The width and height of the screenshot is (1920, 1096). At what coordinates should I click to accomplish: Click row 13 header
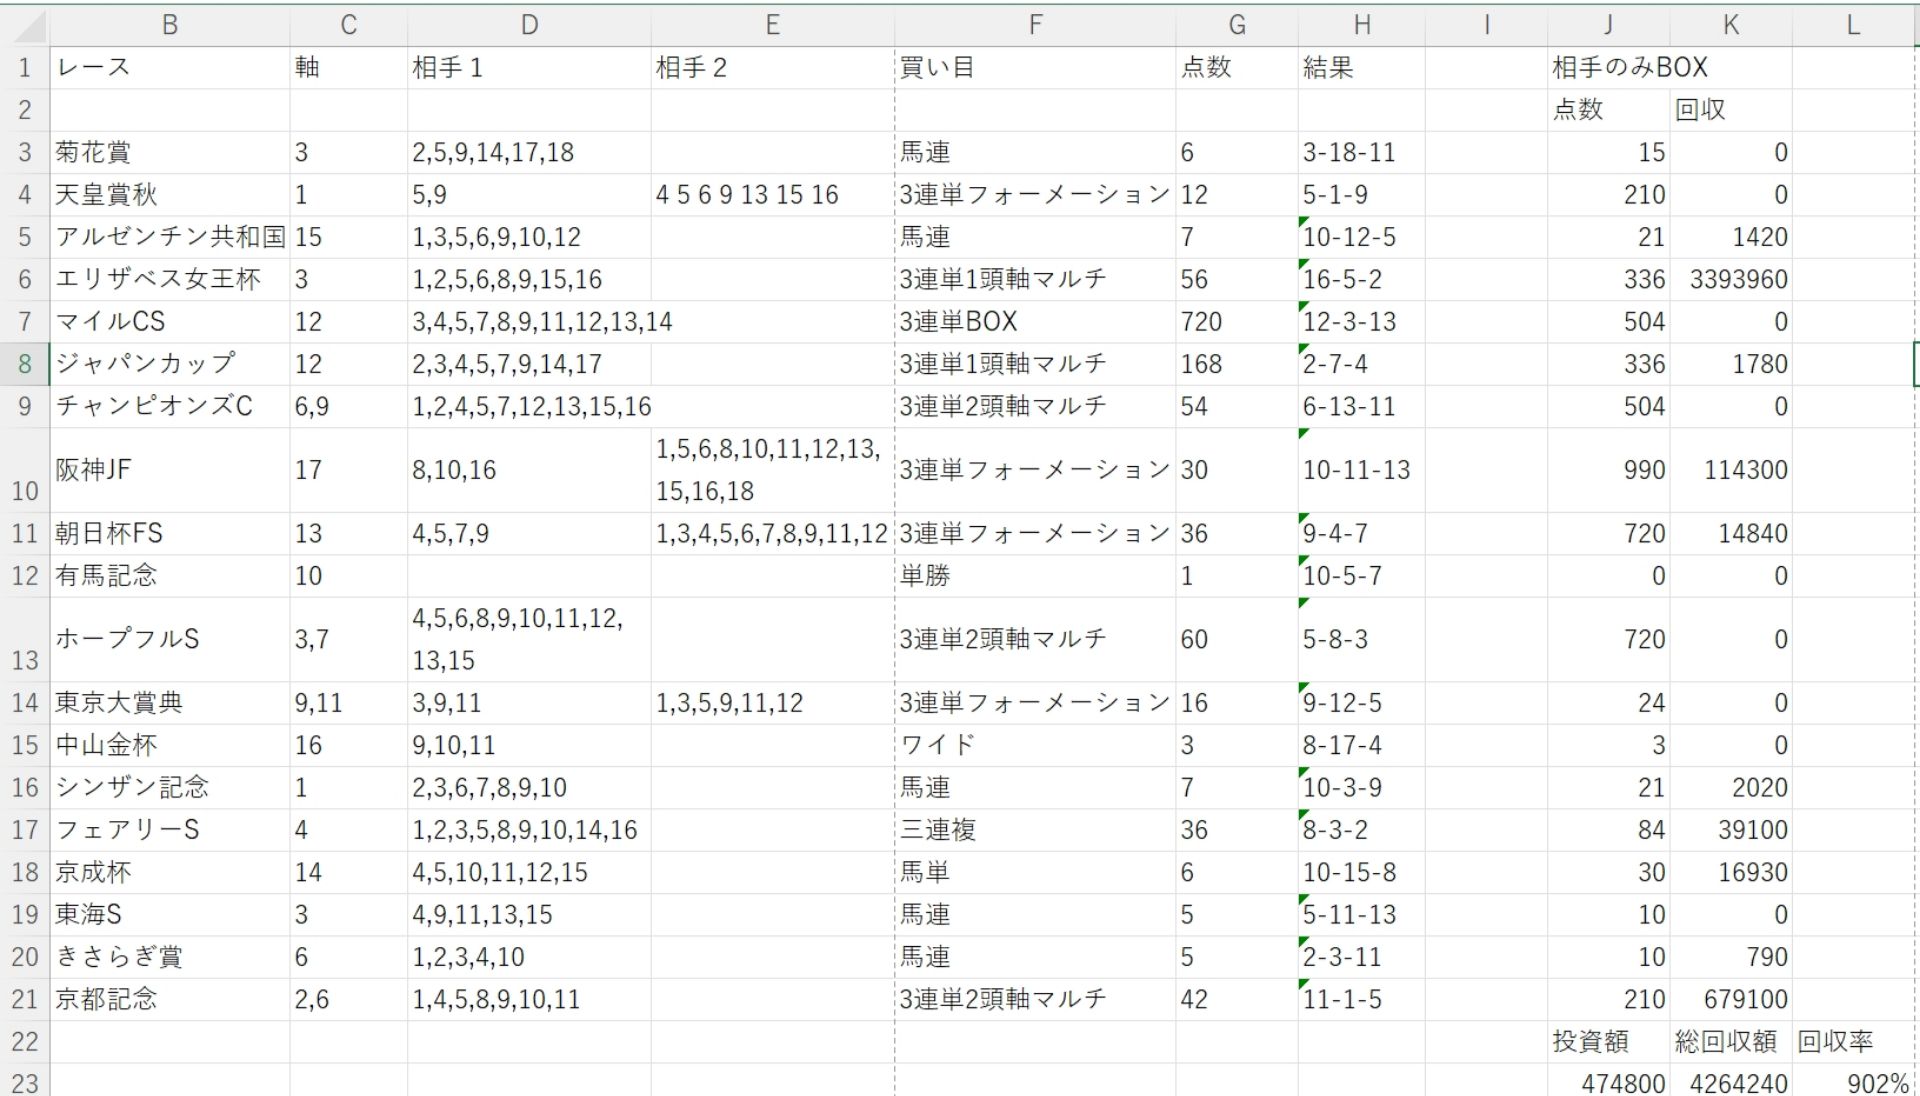[25, 640]
